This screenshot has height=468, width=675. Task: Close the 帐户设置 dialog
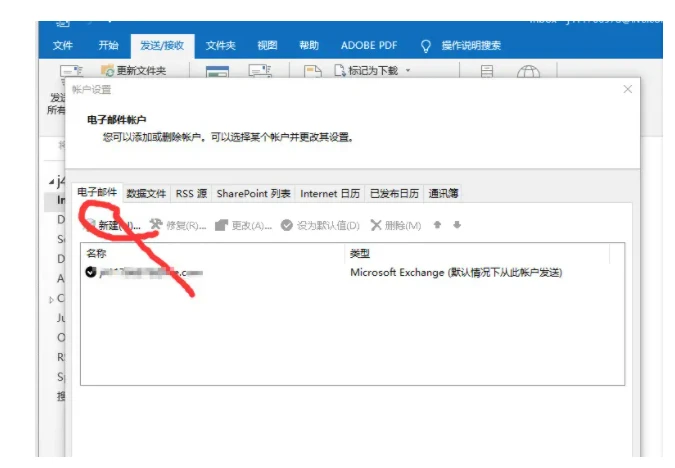point(628,89)
